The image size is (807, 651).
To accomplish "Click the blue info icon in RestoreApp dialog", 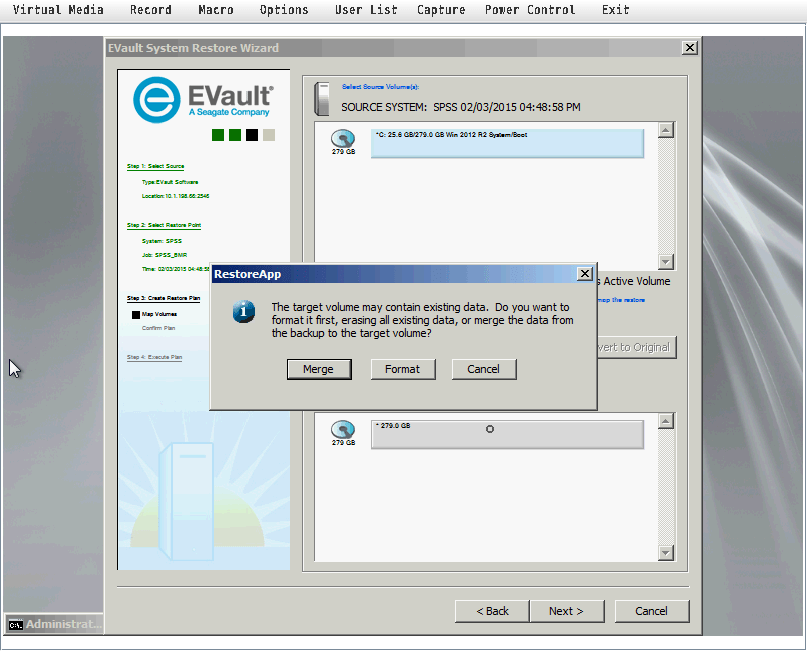I will [243, 311].
